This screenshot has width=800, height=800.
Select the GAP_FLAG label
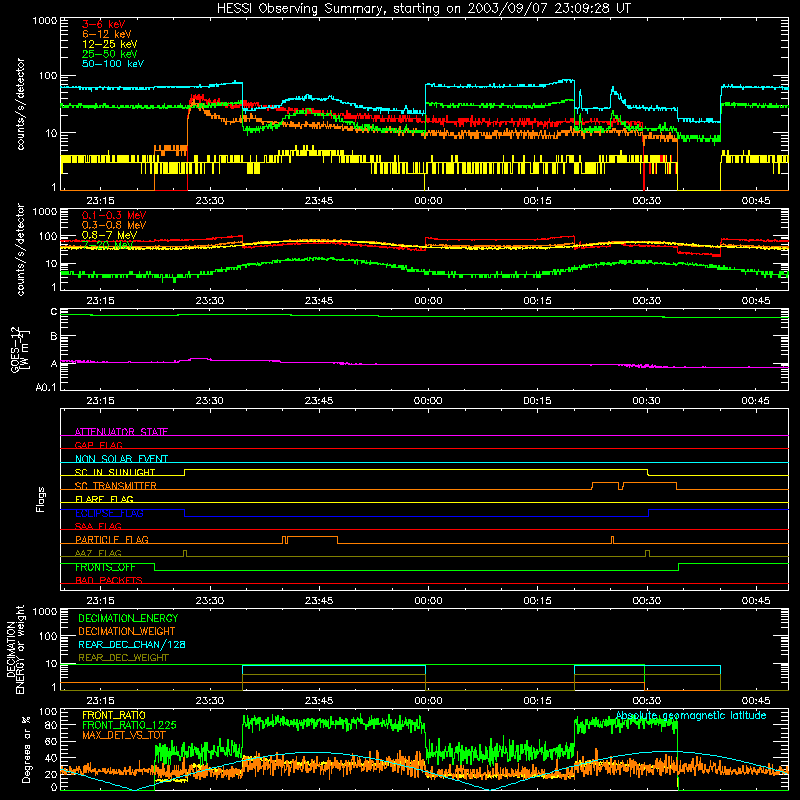(x=98, y=445)
